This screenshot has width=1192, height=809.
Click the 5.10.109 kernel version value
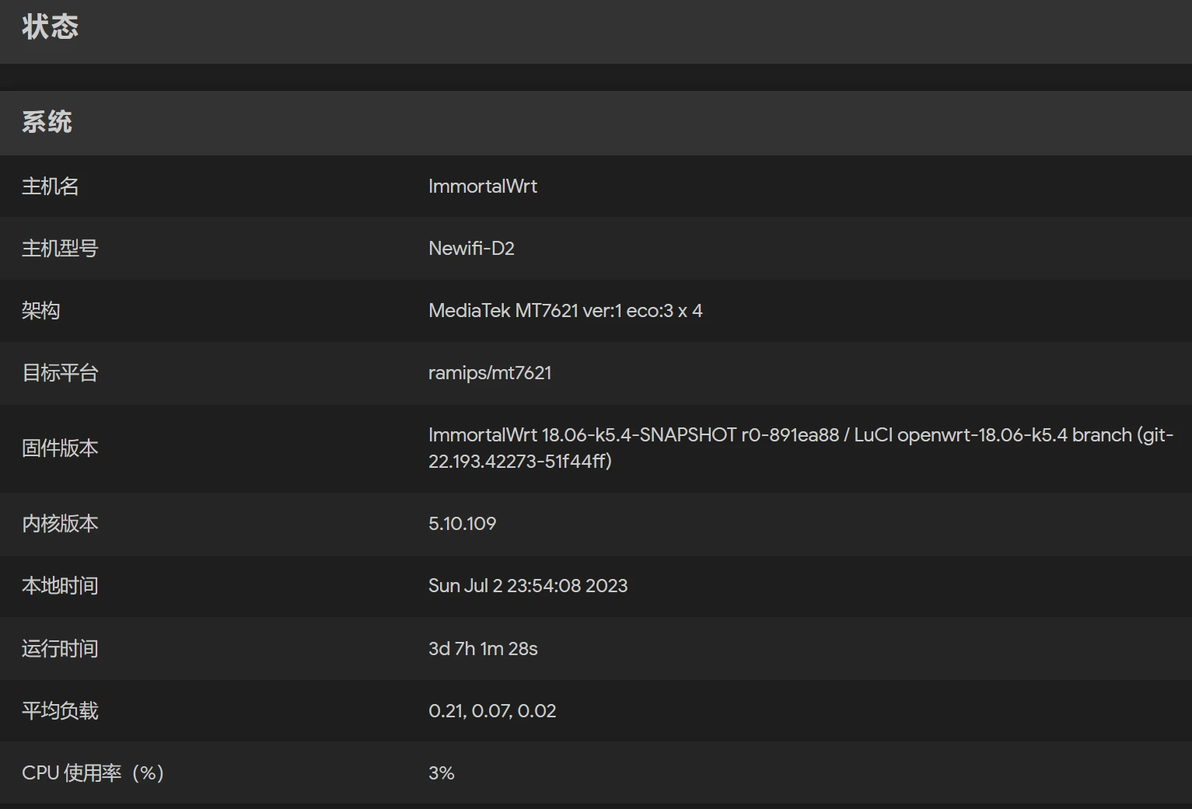click(x=462, y=523)
